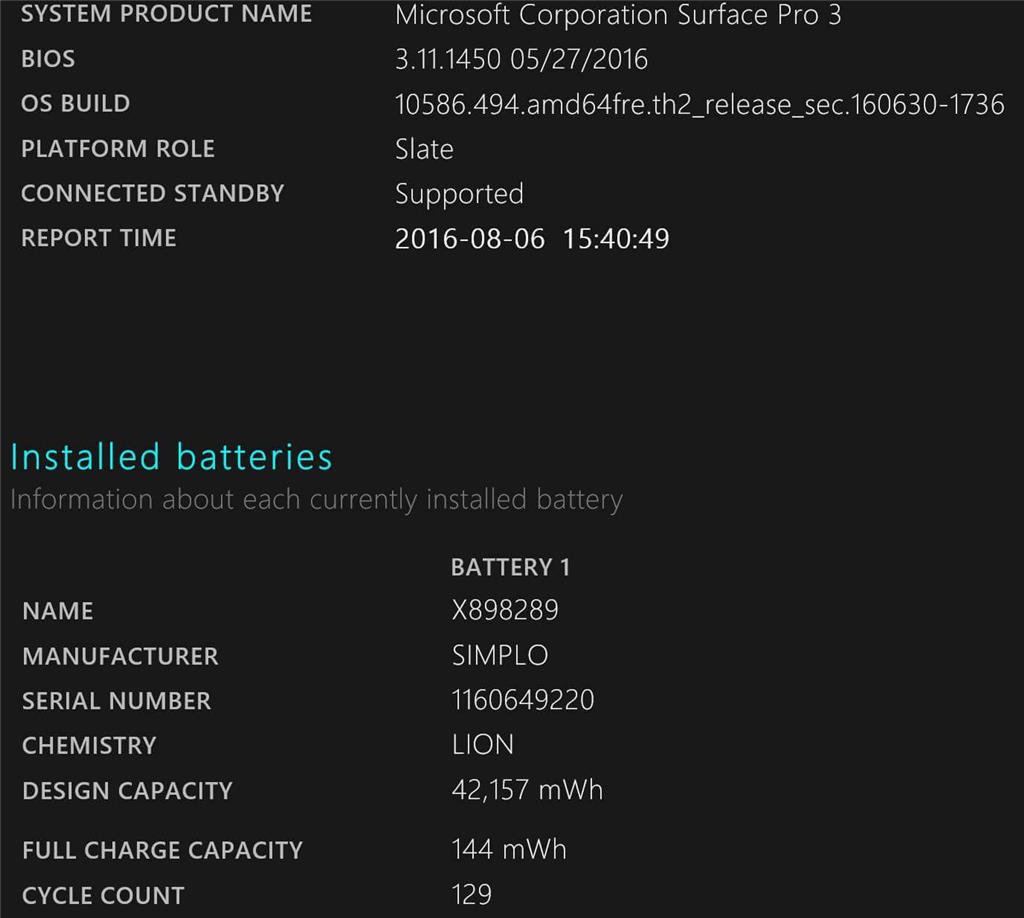
Task: Click full charge capacity 144 mWh
Action: (x=509, y=849)
